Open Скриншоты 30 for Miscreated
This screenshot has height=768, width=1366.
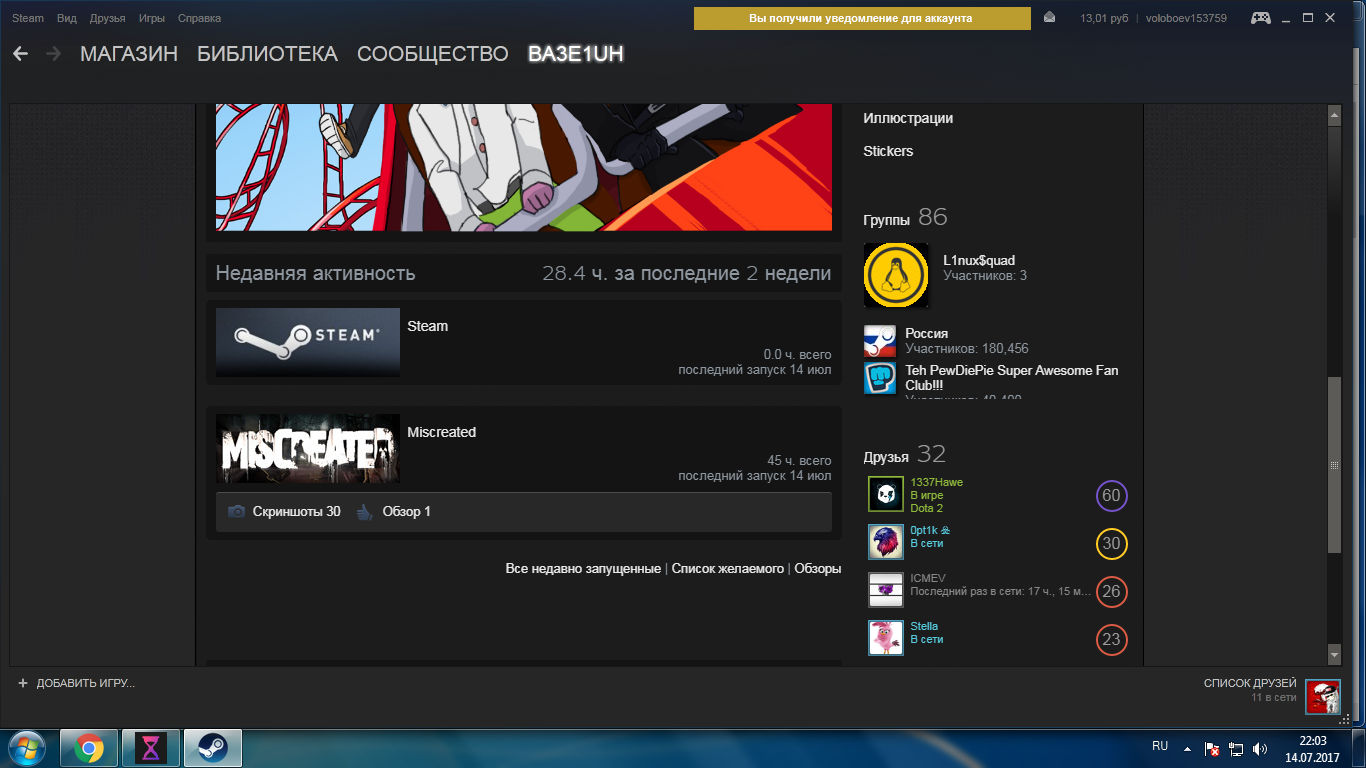click(296, 512)
